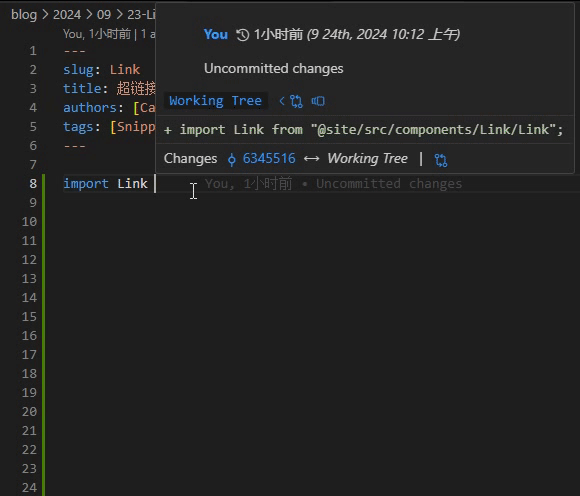Select the 23-Li file breadcrumb
This screenshot has width=580, height=496.
(141, 14)
